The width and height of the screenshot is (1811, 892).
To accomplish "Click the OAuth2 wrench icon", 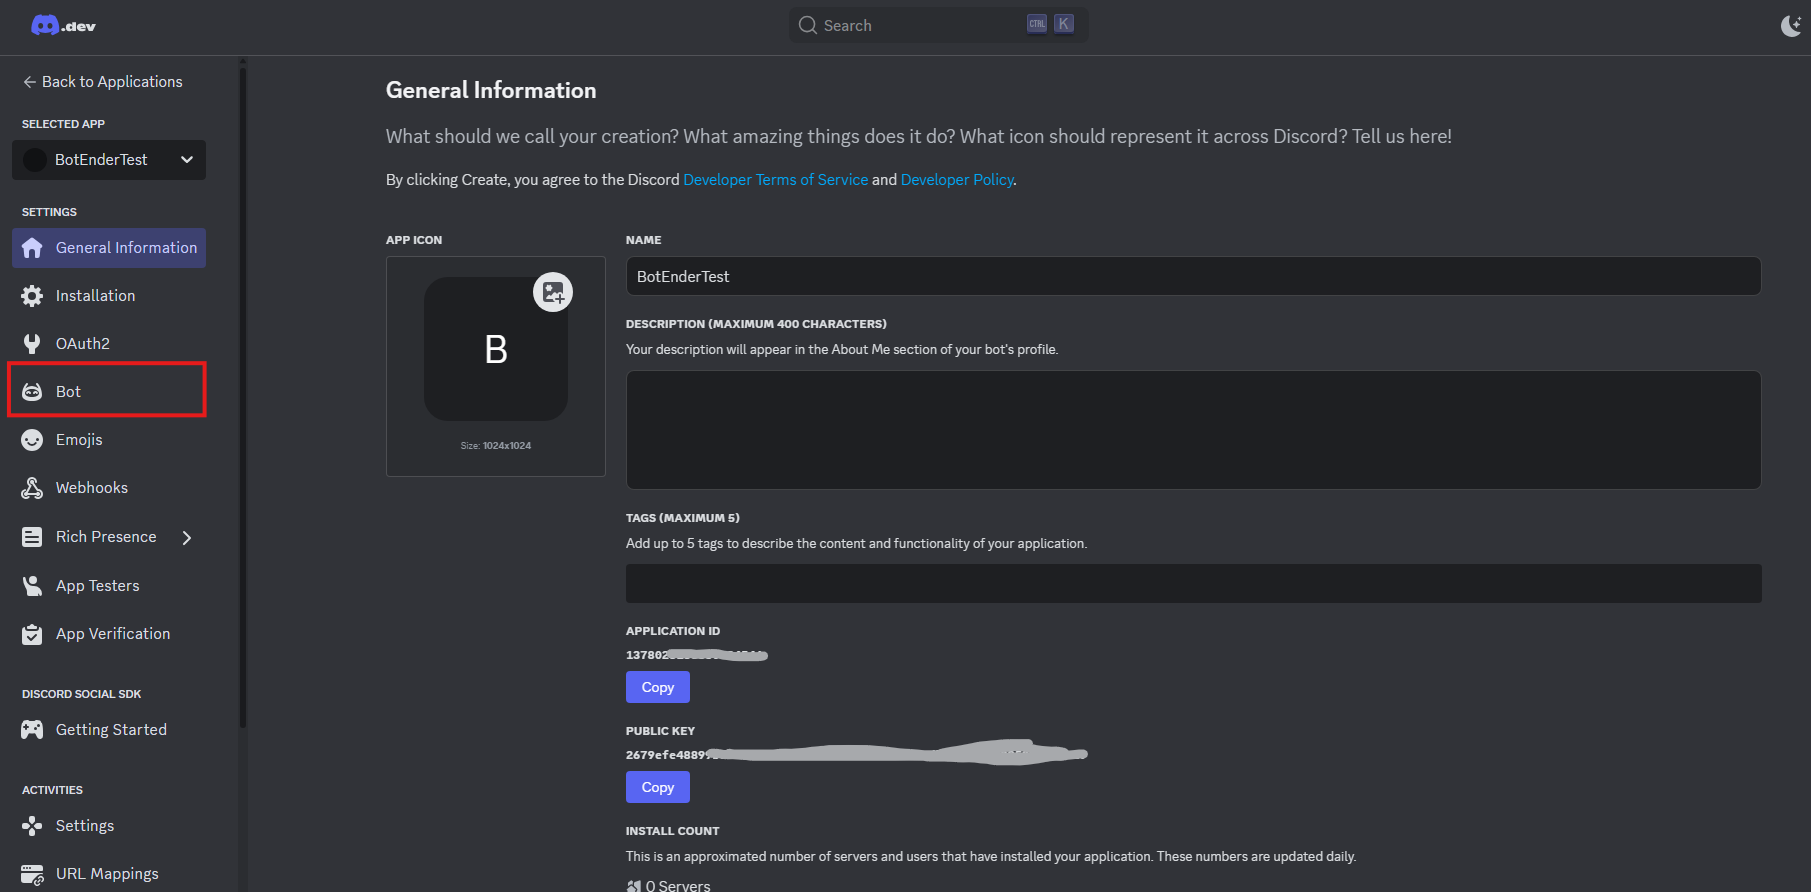I will (x=32, y=344).
